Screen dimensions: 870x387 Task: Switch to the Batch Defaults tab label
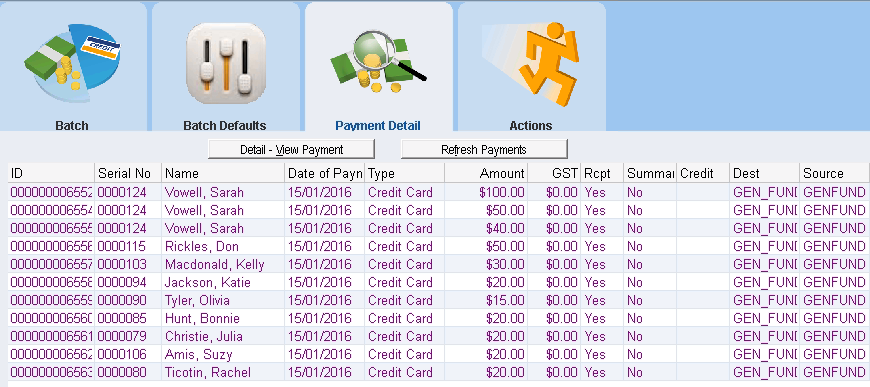click(225, 125)
